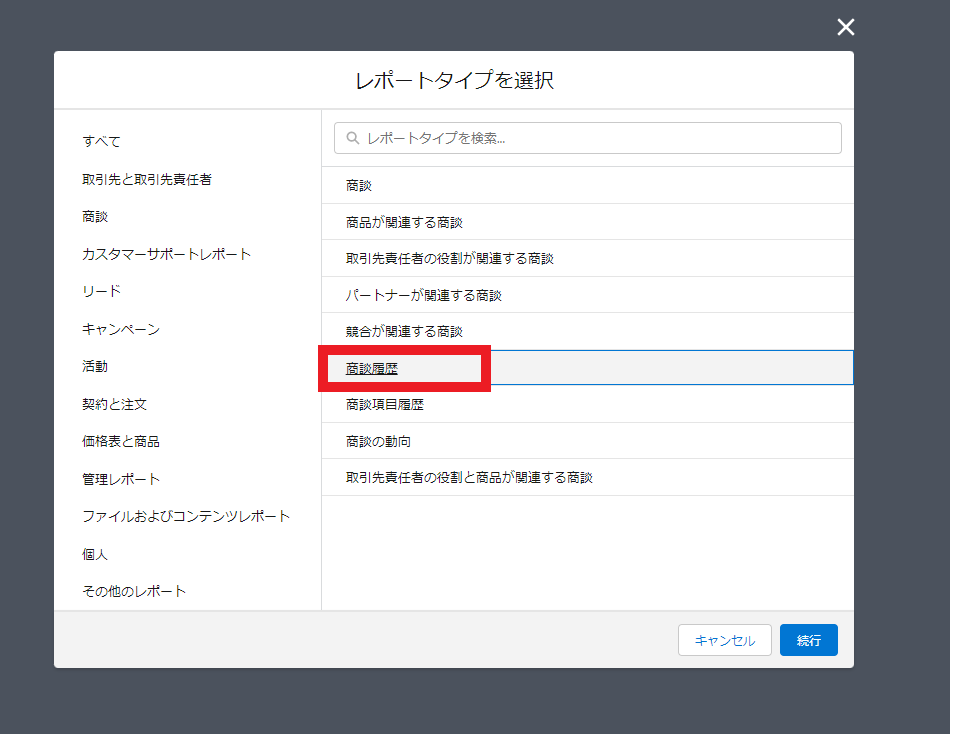
Task: Select the リード category
Action: click(x=101, y=291)
